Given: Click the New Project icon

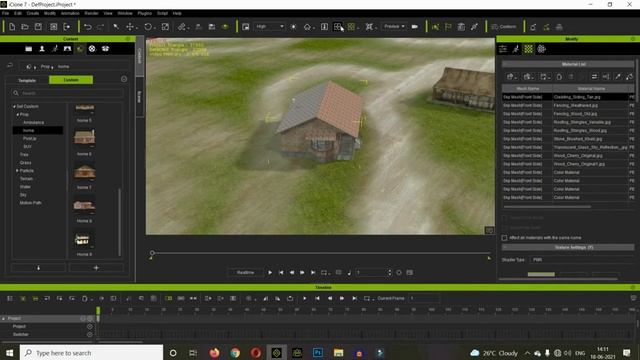Looking at the screenshot, I should click(x=12, y=27).
